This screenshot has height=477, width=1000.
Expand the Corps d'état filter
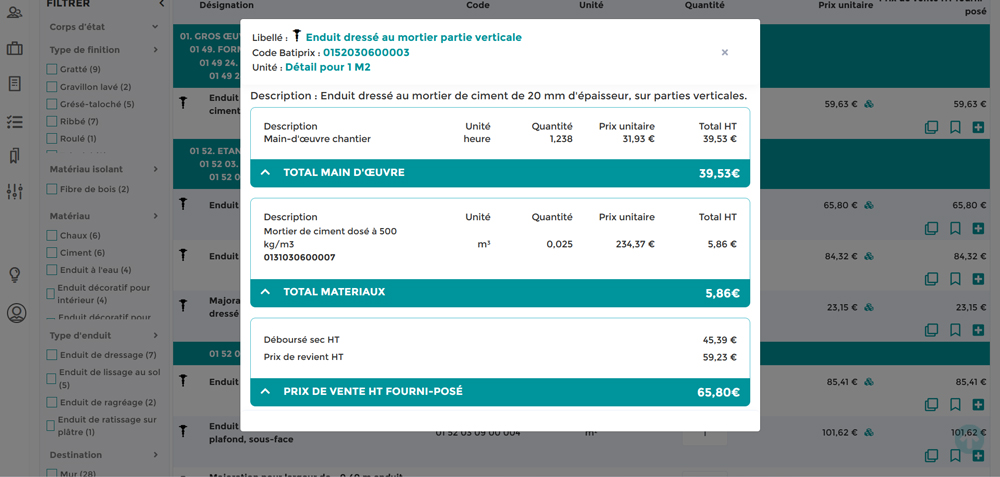[x=155, y=27]
